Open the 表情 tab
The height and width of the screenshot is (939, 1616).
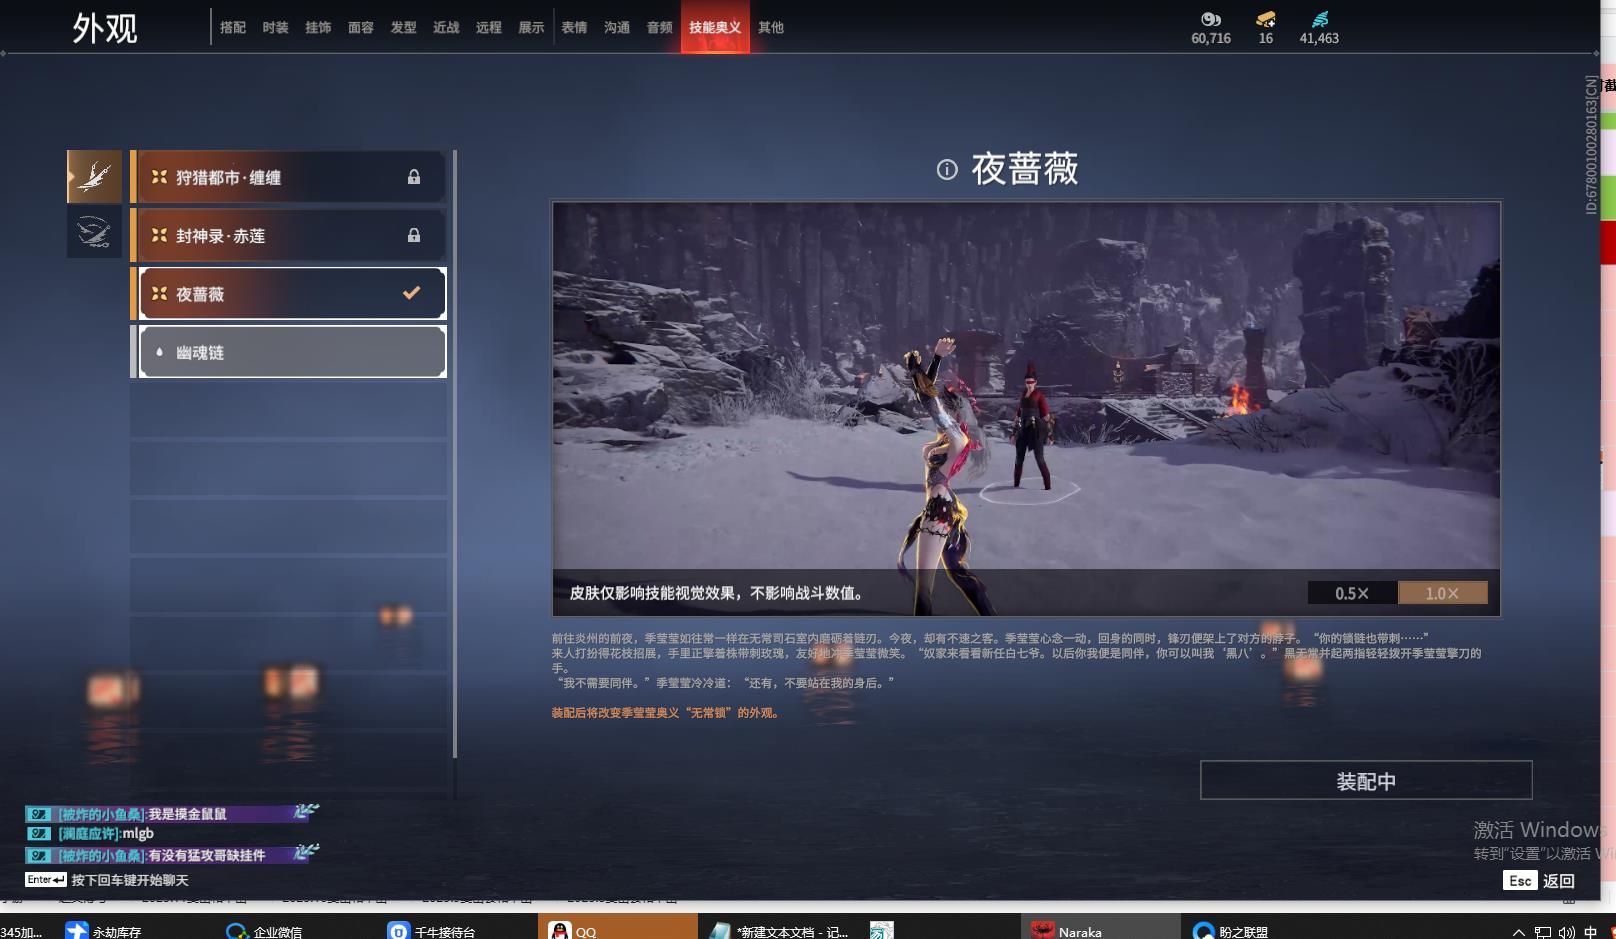pyautogui.click(x=574, y=28)
